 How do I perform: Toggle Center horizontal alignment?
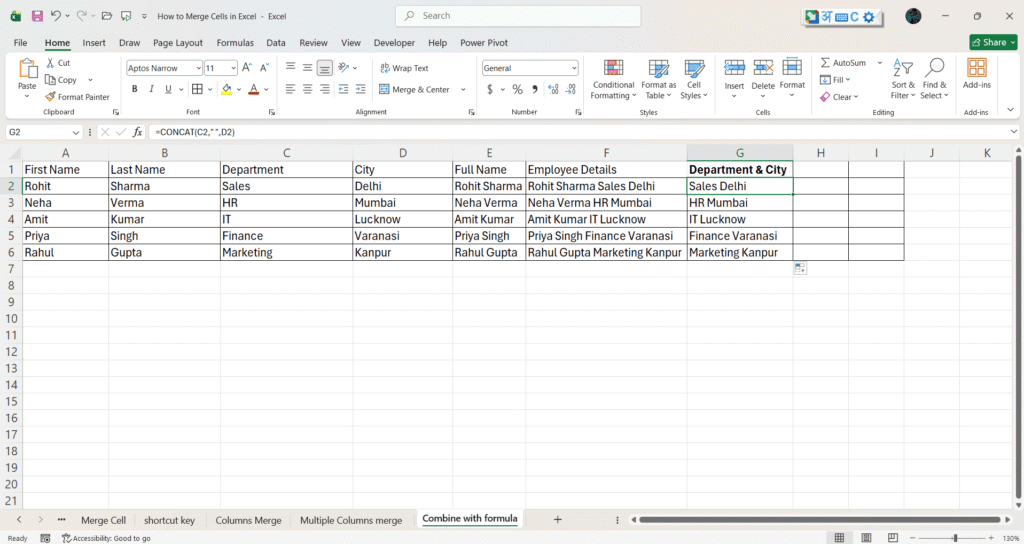pos(308,89)
